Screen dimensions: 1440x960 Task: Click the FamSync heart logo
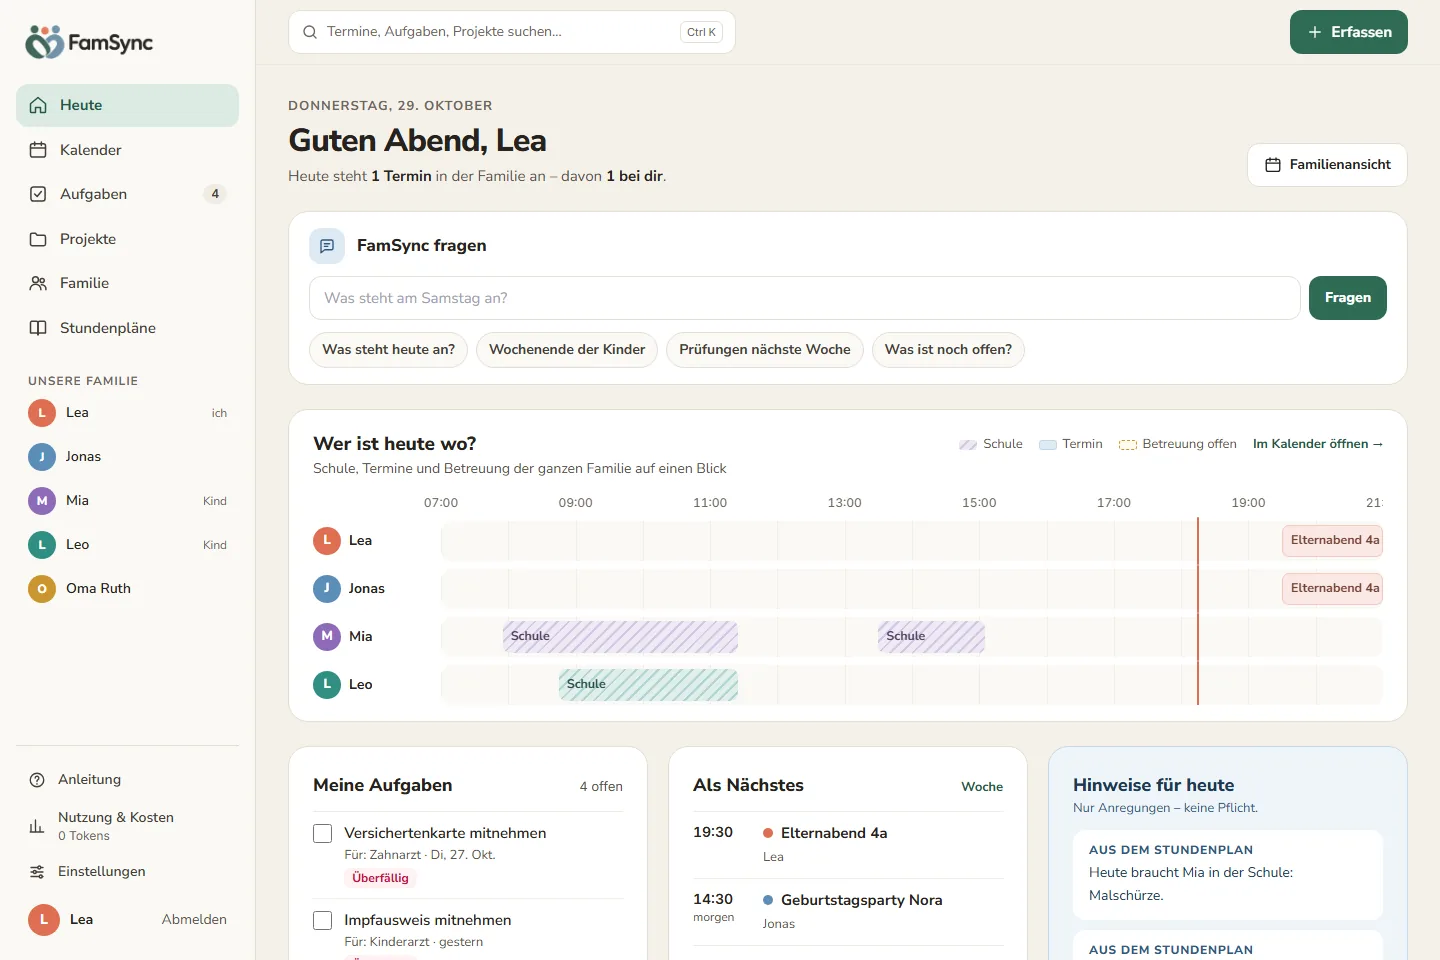pyautogui.click(x=44, y=42)
